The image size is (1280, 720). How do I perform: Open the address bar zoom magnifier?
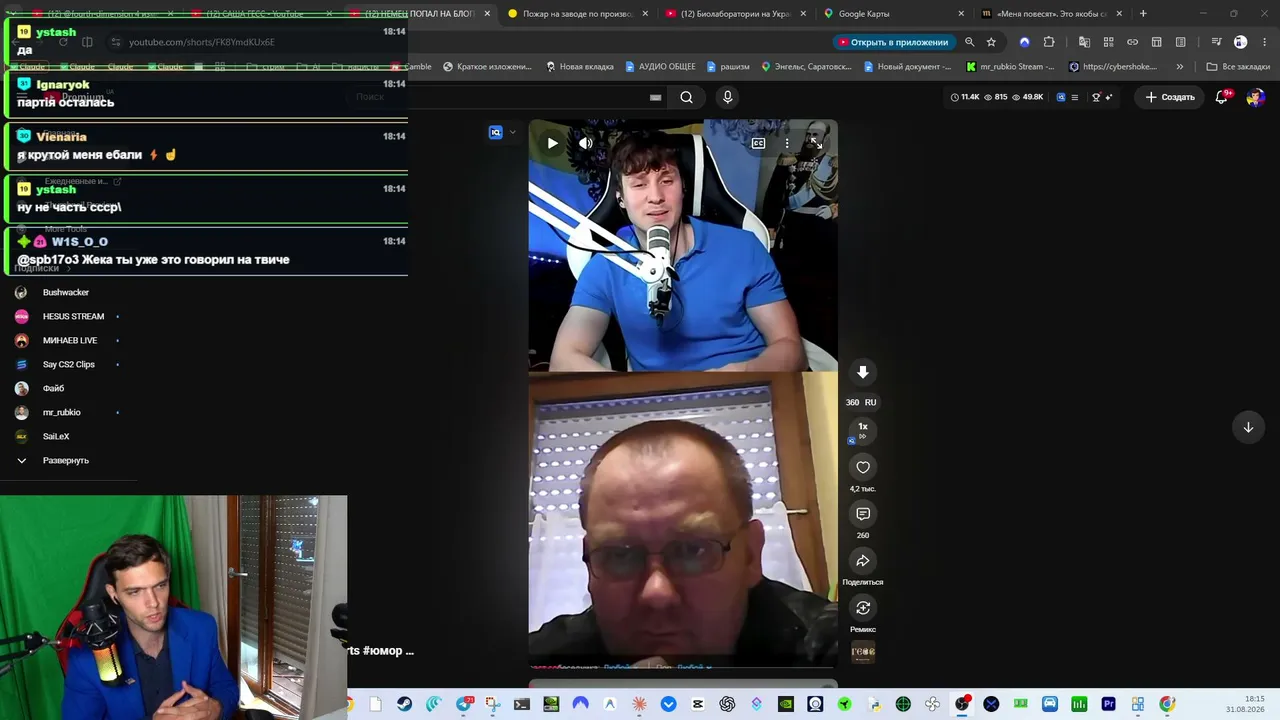coord(969,42)
